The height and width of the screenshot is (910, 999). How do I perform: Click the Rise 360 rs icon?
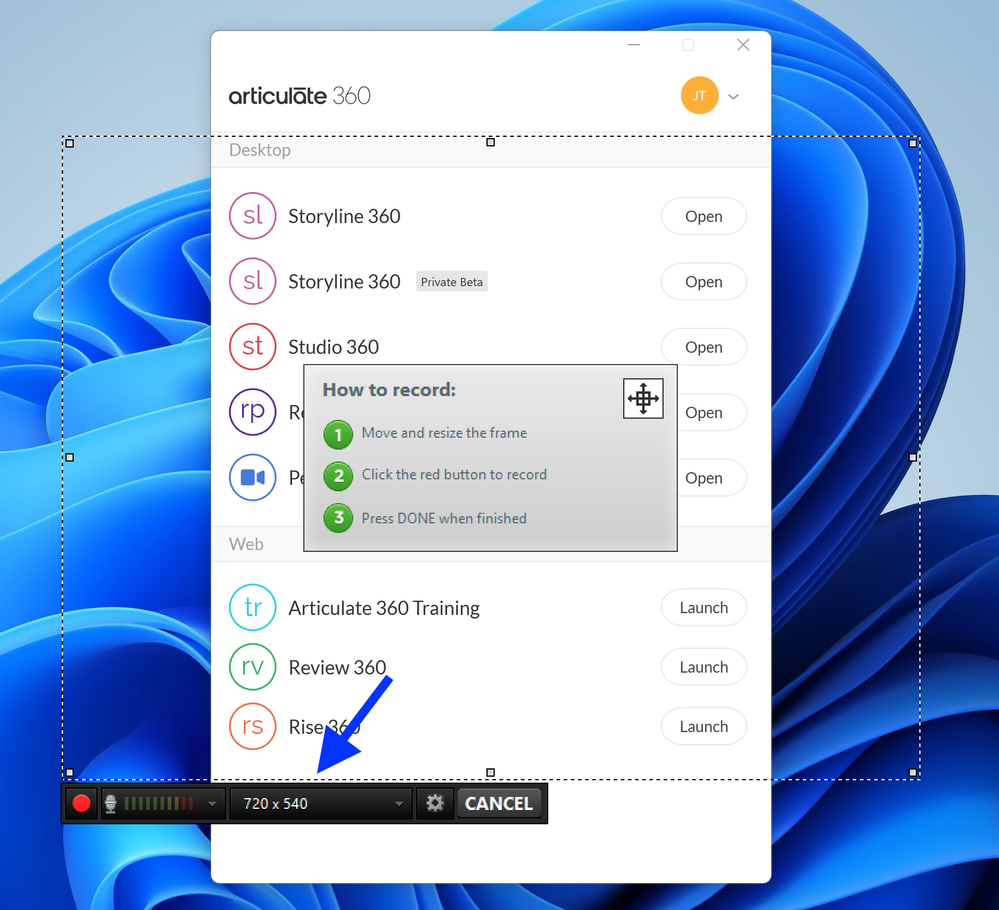tap(252, 726)
